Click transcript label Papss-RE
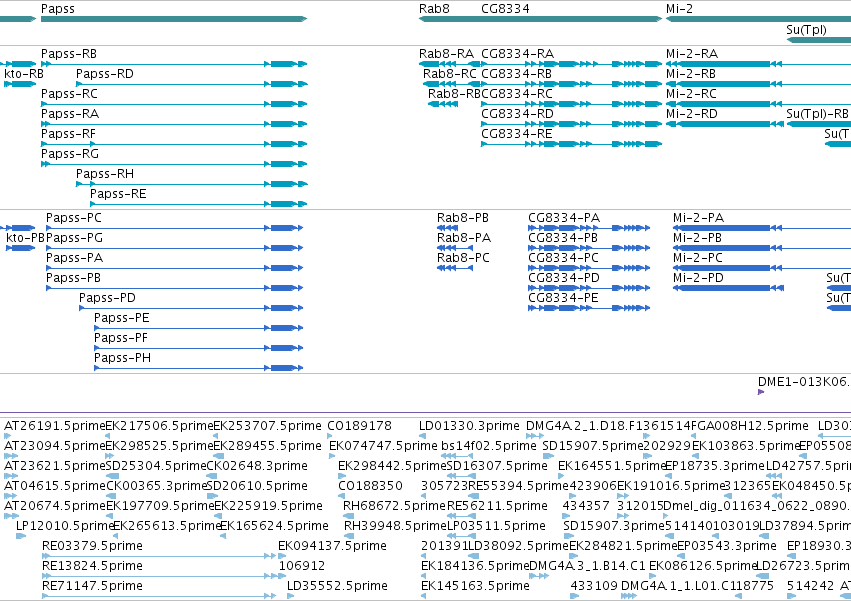The width and height of the screenshot is (851, 601). 118,194
